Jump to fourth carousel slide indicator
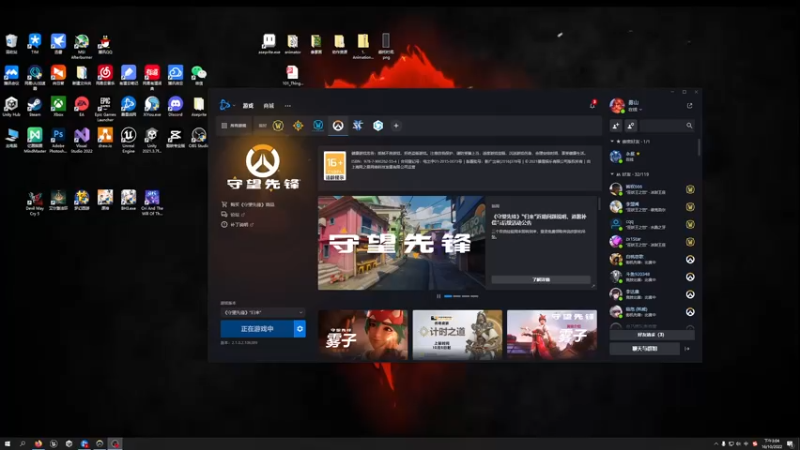Screen dimensions: 800x450 pyautogui.click(x=474, y=296)
